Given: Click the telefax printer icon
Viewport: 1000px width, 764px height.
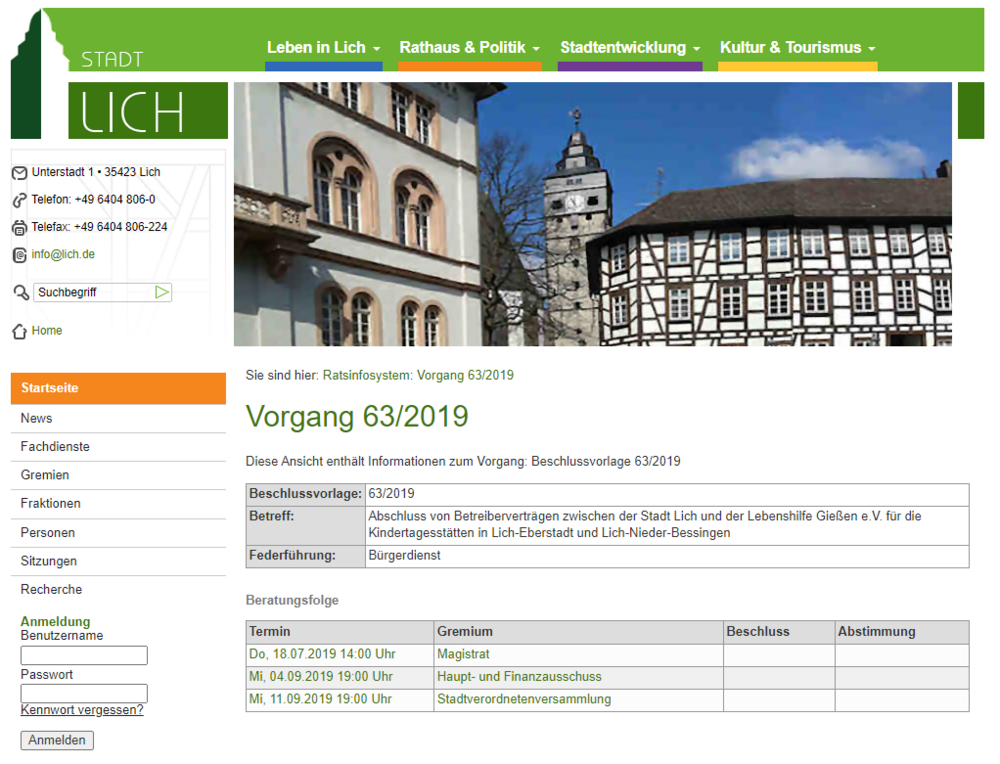Looking at the screenshot, I should (19, 228).
